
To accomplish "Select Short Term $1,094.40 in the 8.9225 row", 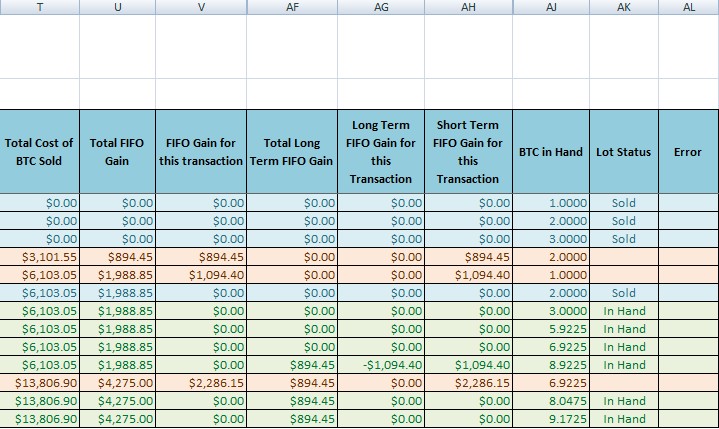I will coord(468,365).
